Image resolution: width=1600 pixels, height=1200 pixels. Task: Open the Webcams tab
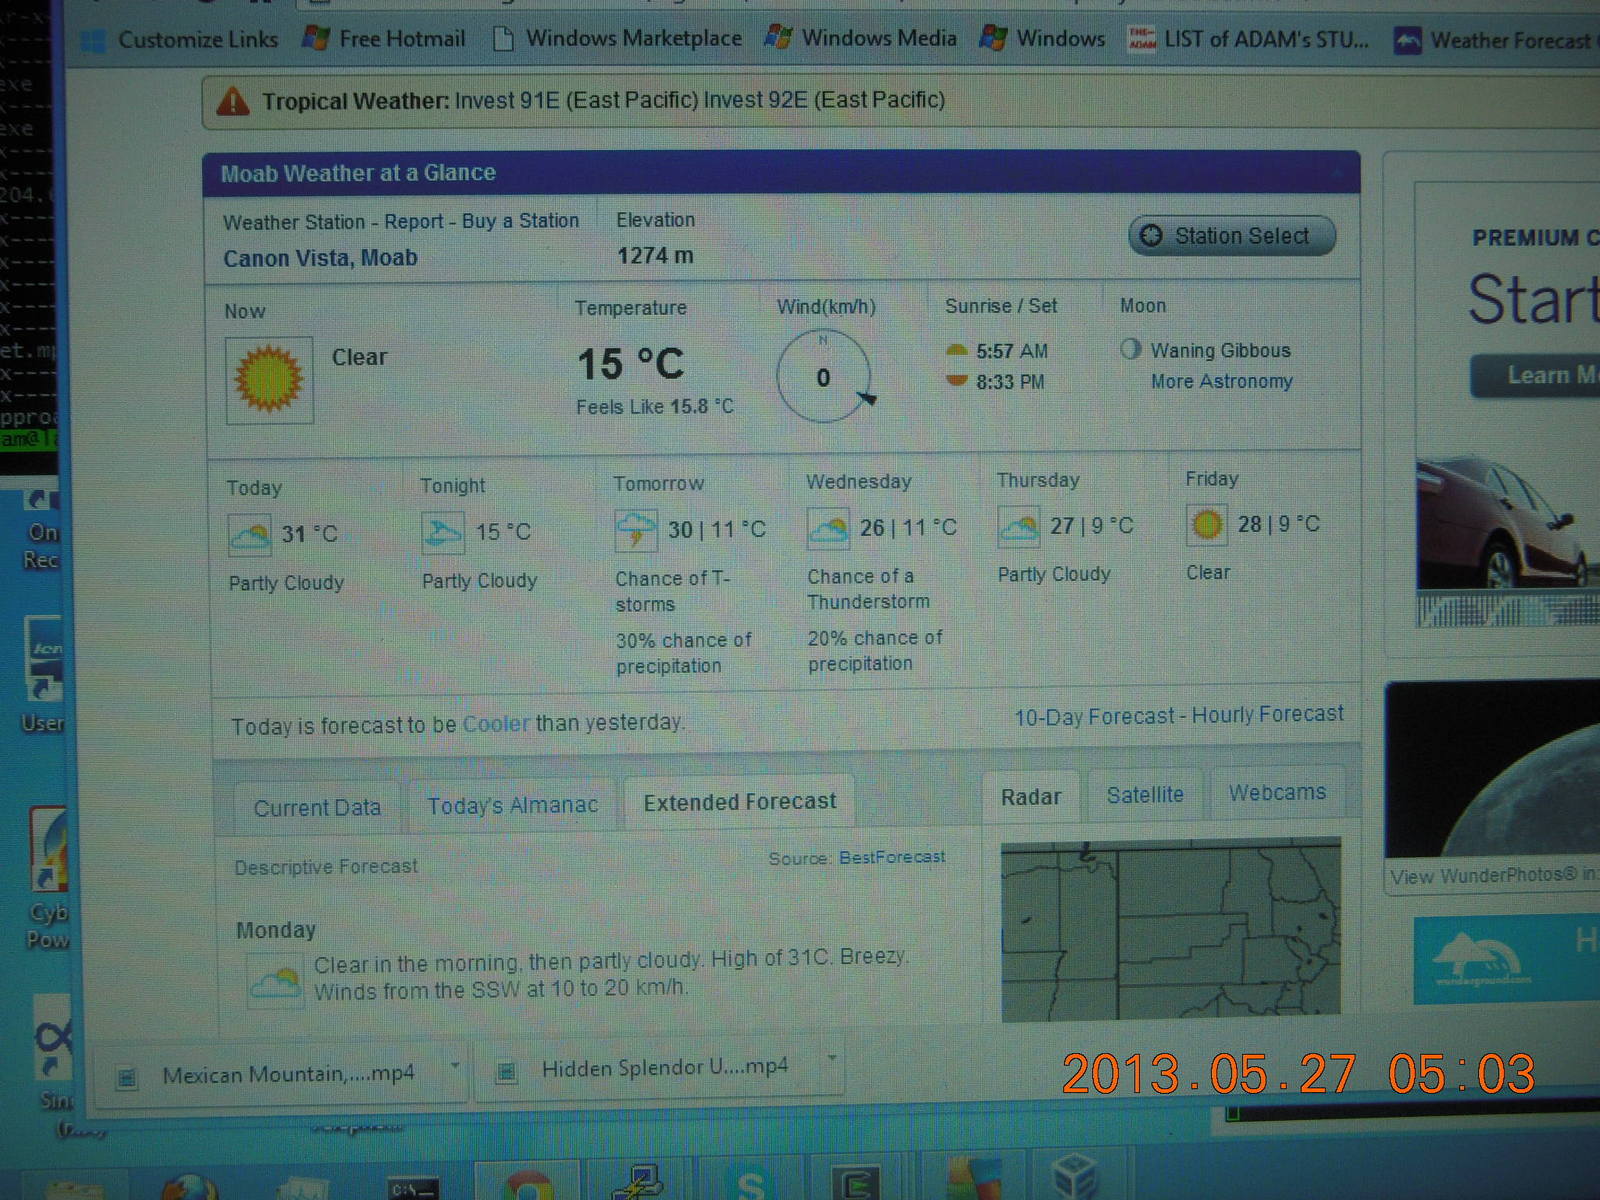click(x=1277, y=793)
